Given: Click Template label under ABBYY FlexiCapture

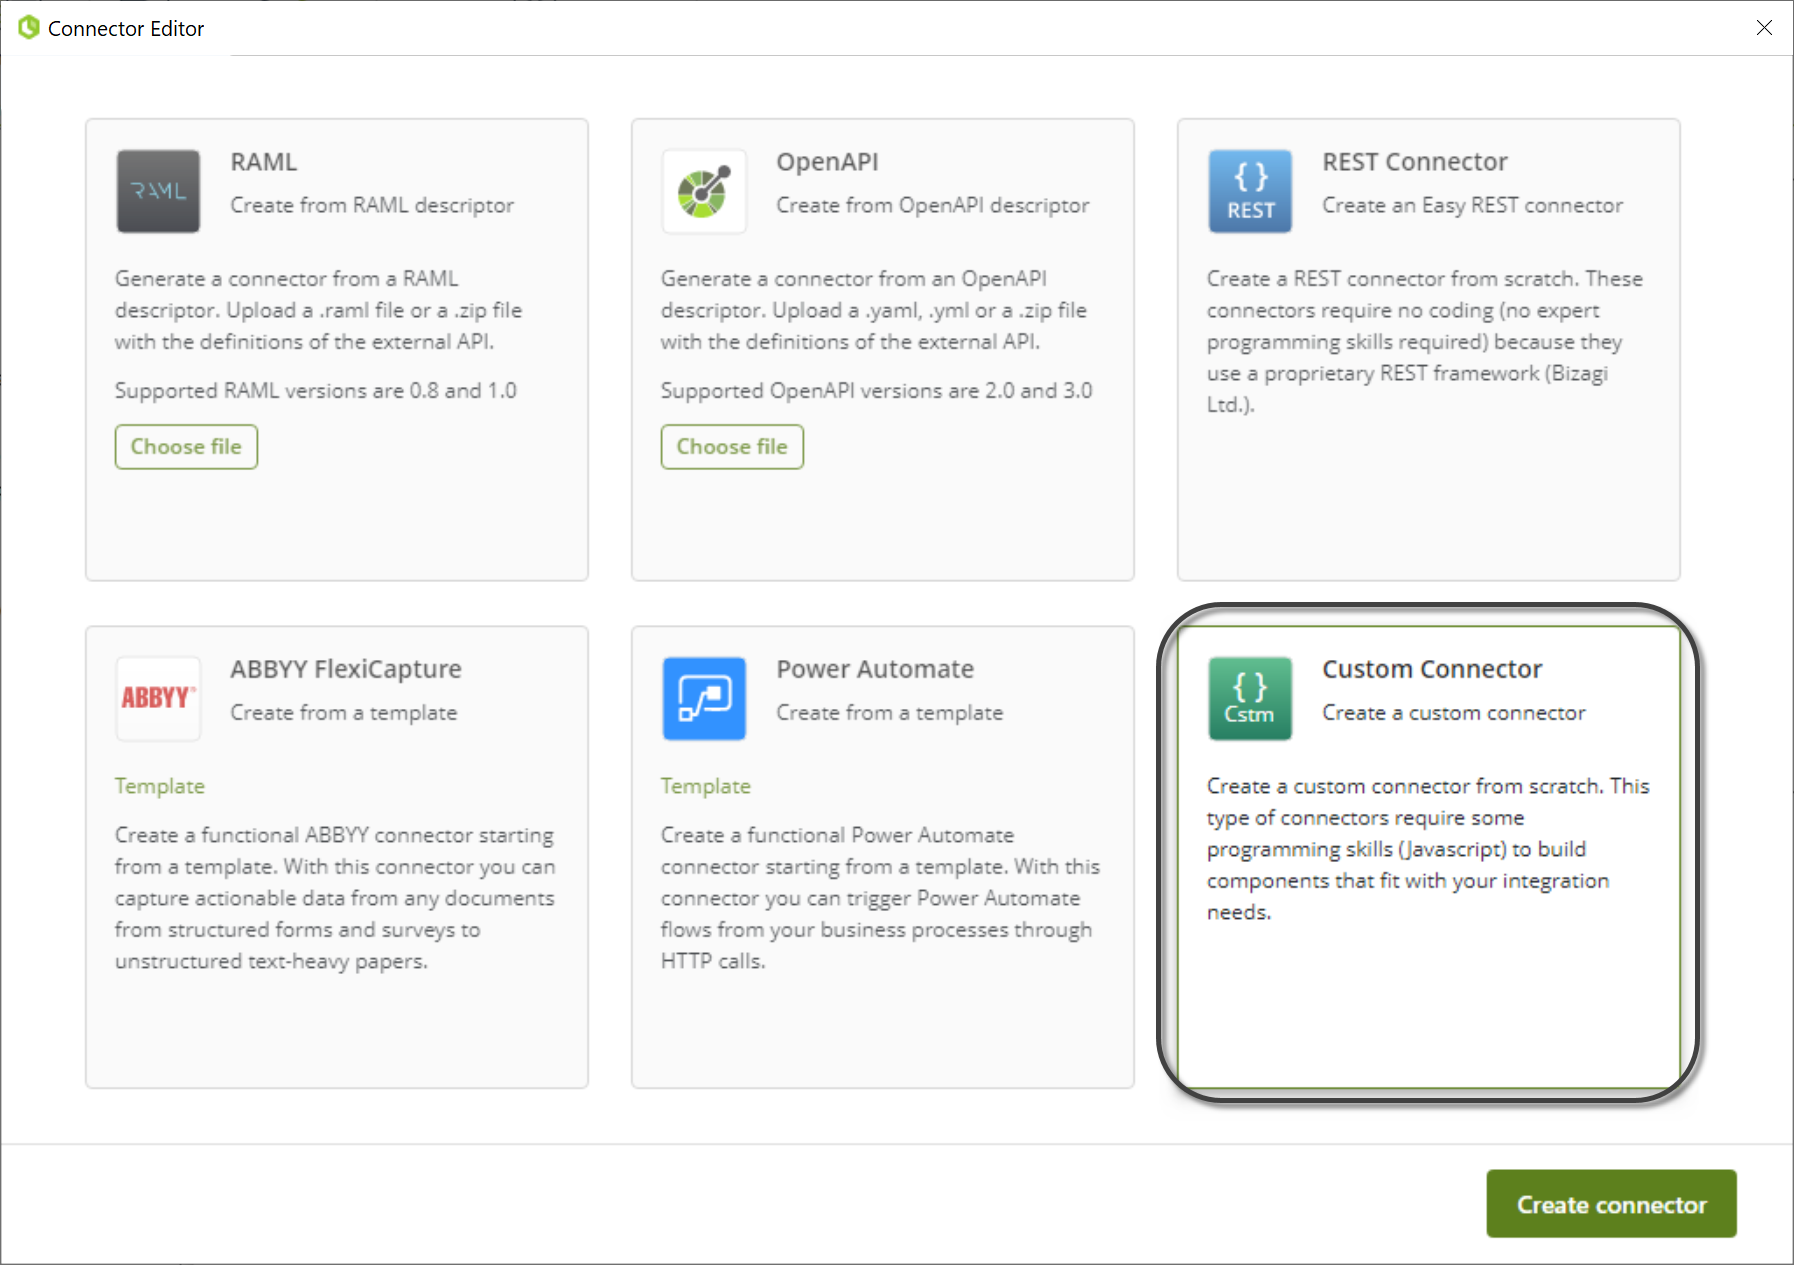Looking at the screenshot, I should click(x=160, y=786).
